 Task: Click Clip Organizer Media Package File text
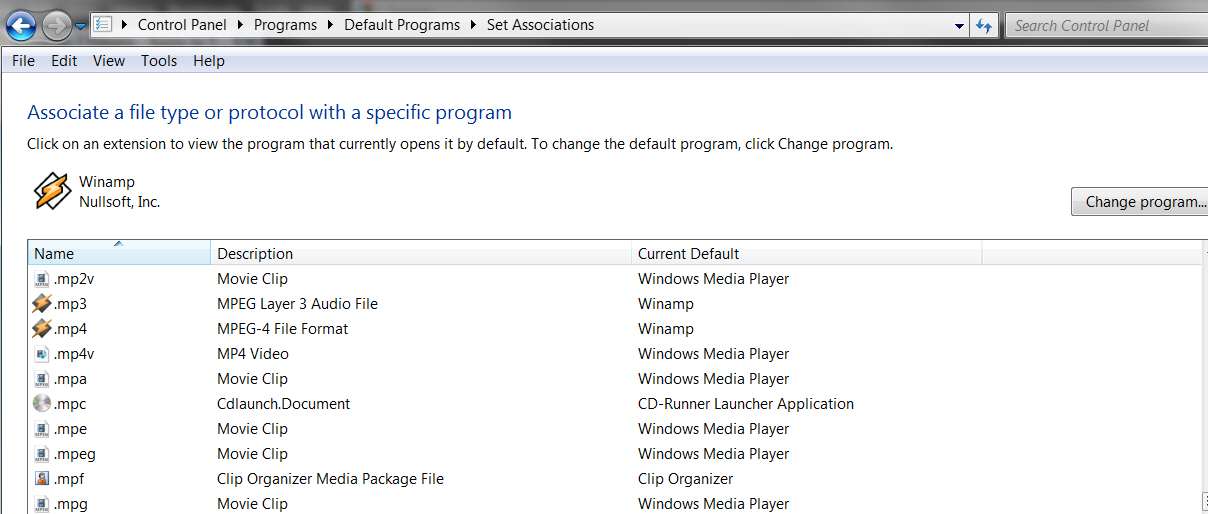[330, 479]
